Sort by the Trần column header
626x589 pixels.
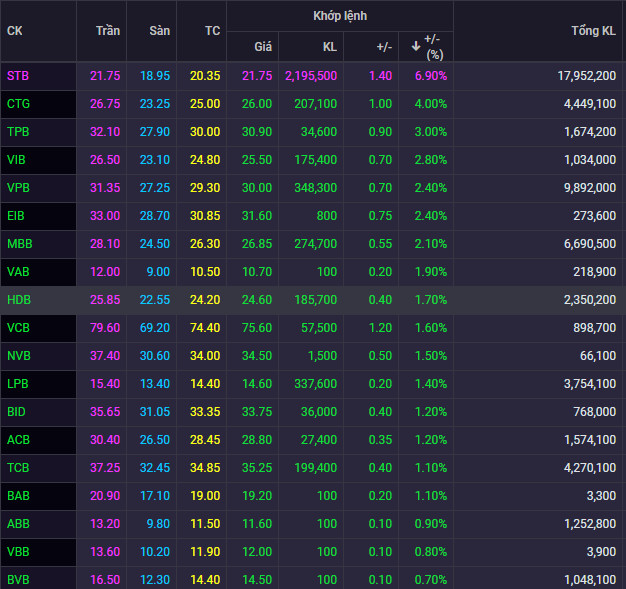pyautogui.click(x=108, y=31)
